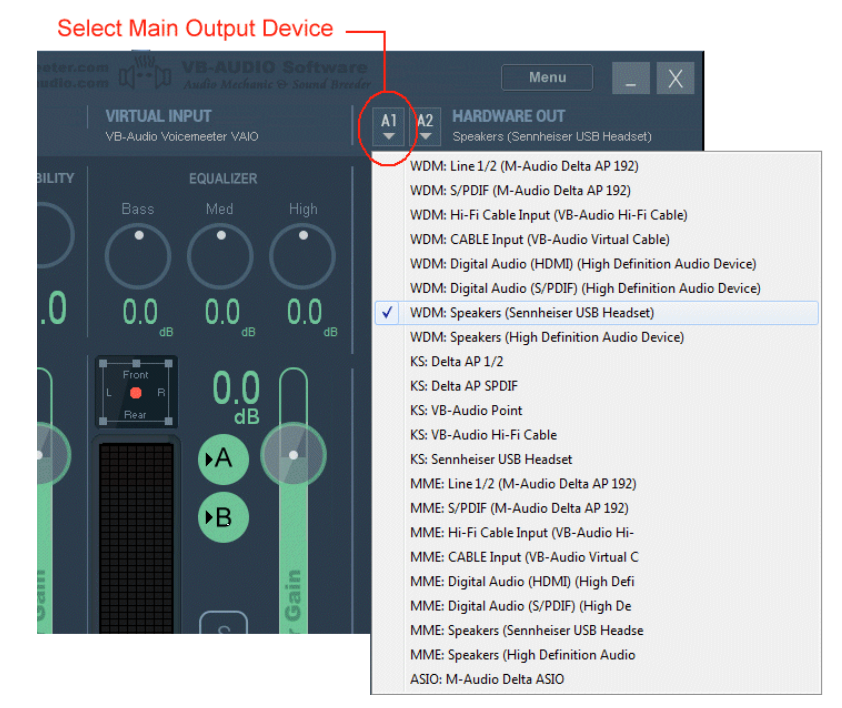This screenshot has width=842, height=708.
Task: Select WDM: Hi-Fi Cable Input device
Action: 596,215
